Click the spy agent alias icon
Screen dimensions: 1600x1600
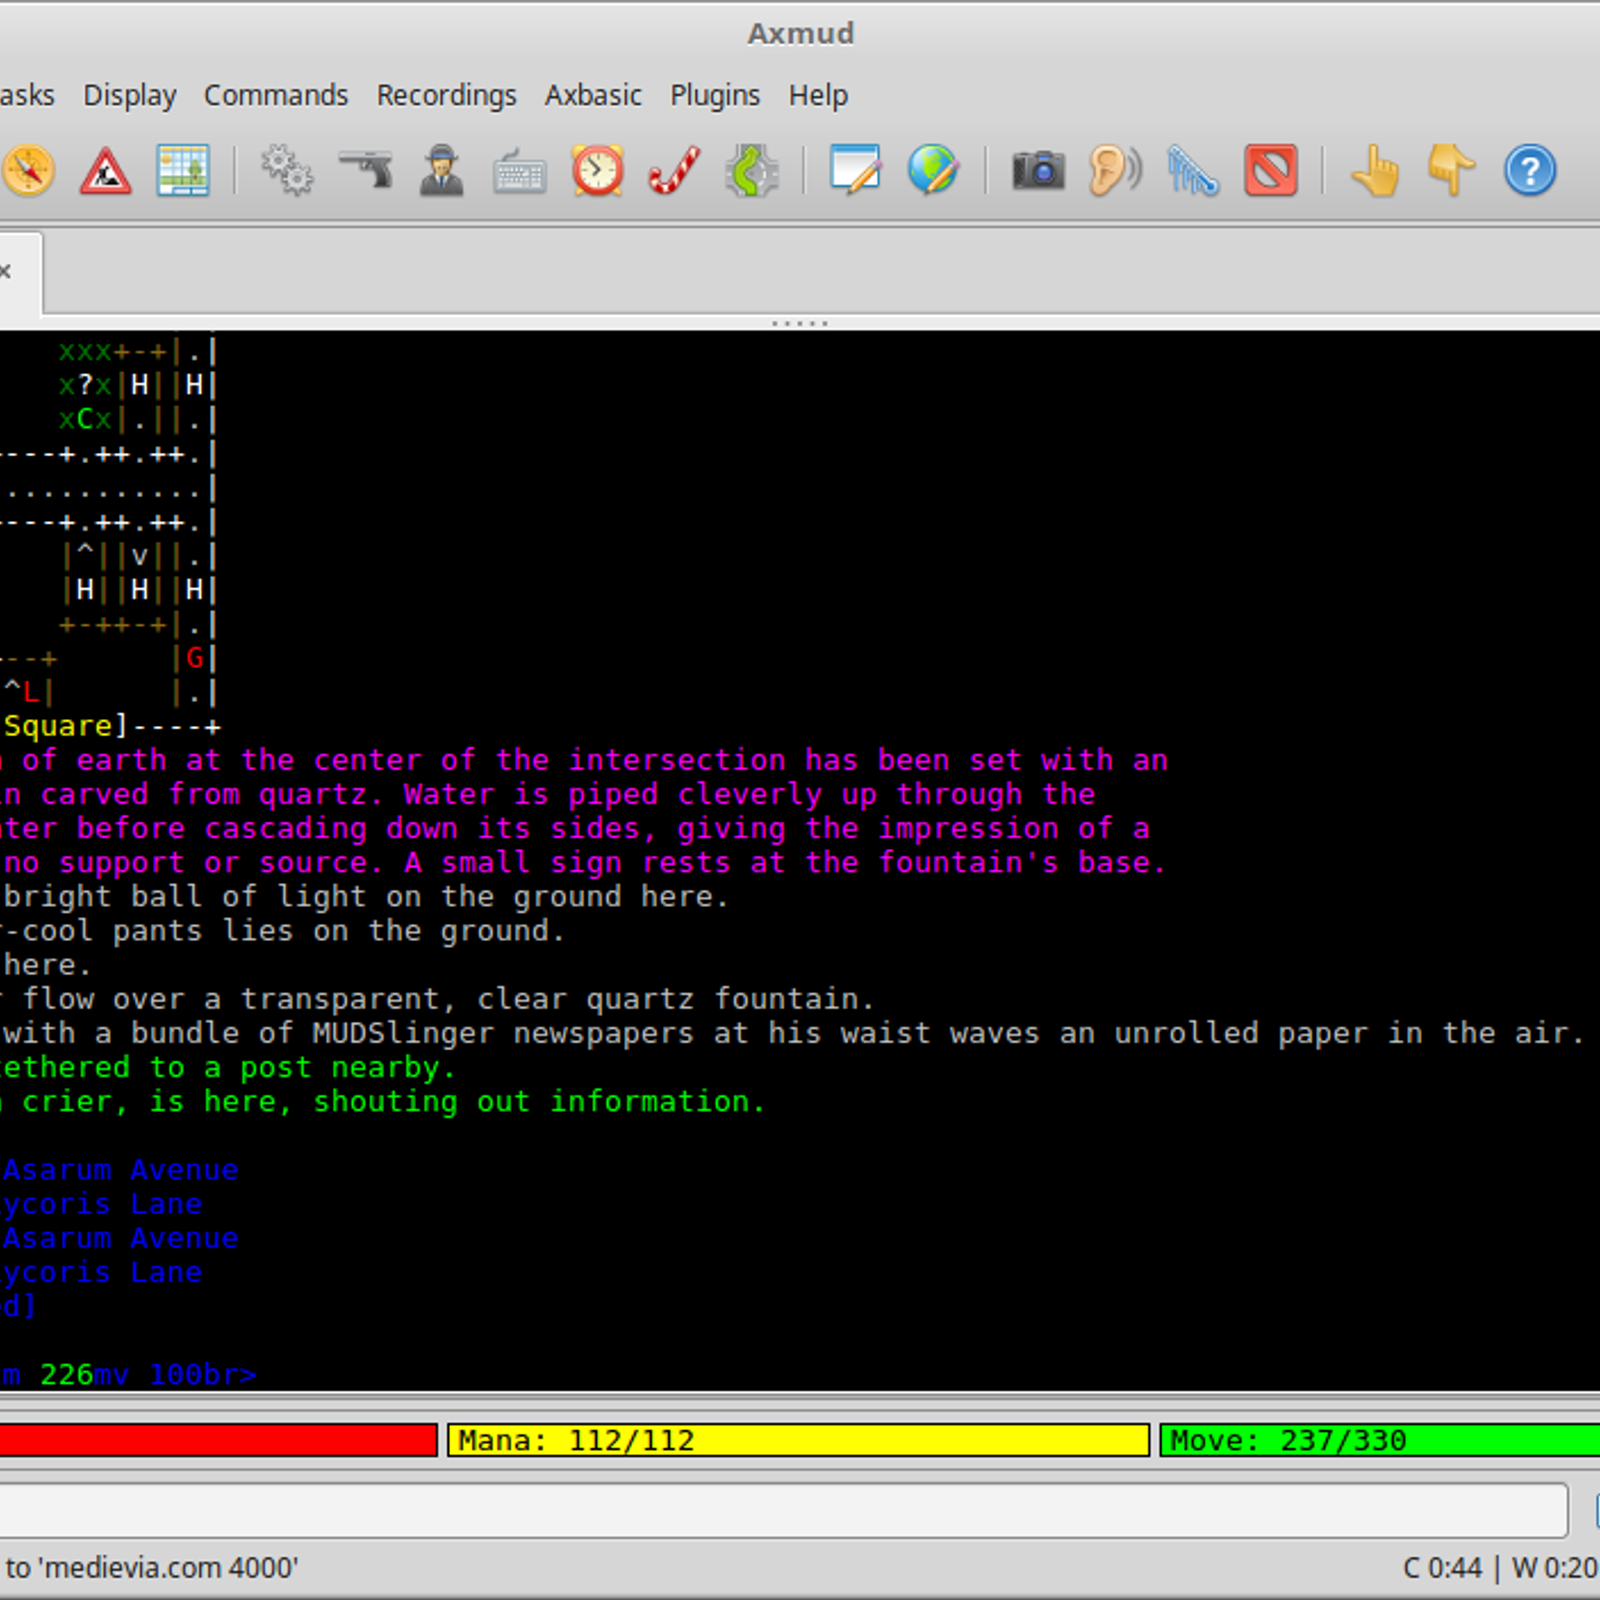pos(442,171)
